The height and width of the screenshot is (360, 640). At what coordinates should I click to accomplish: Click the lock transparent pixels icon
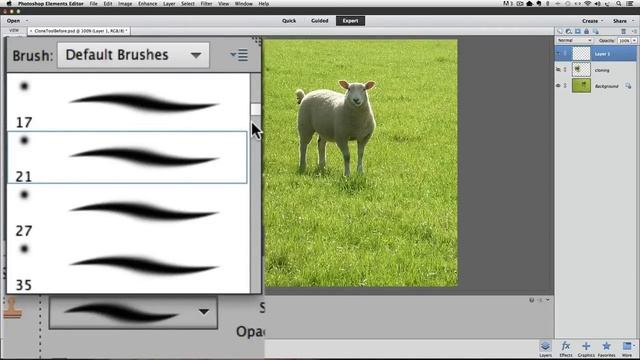(x=596, y=31)
